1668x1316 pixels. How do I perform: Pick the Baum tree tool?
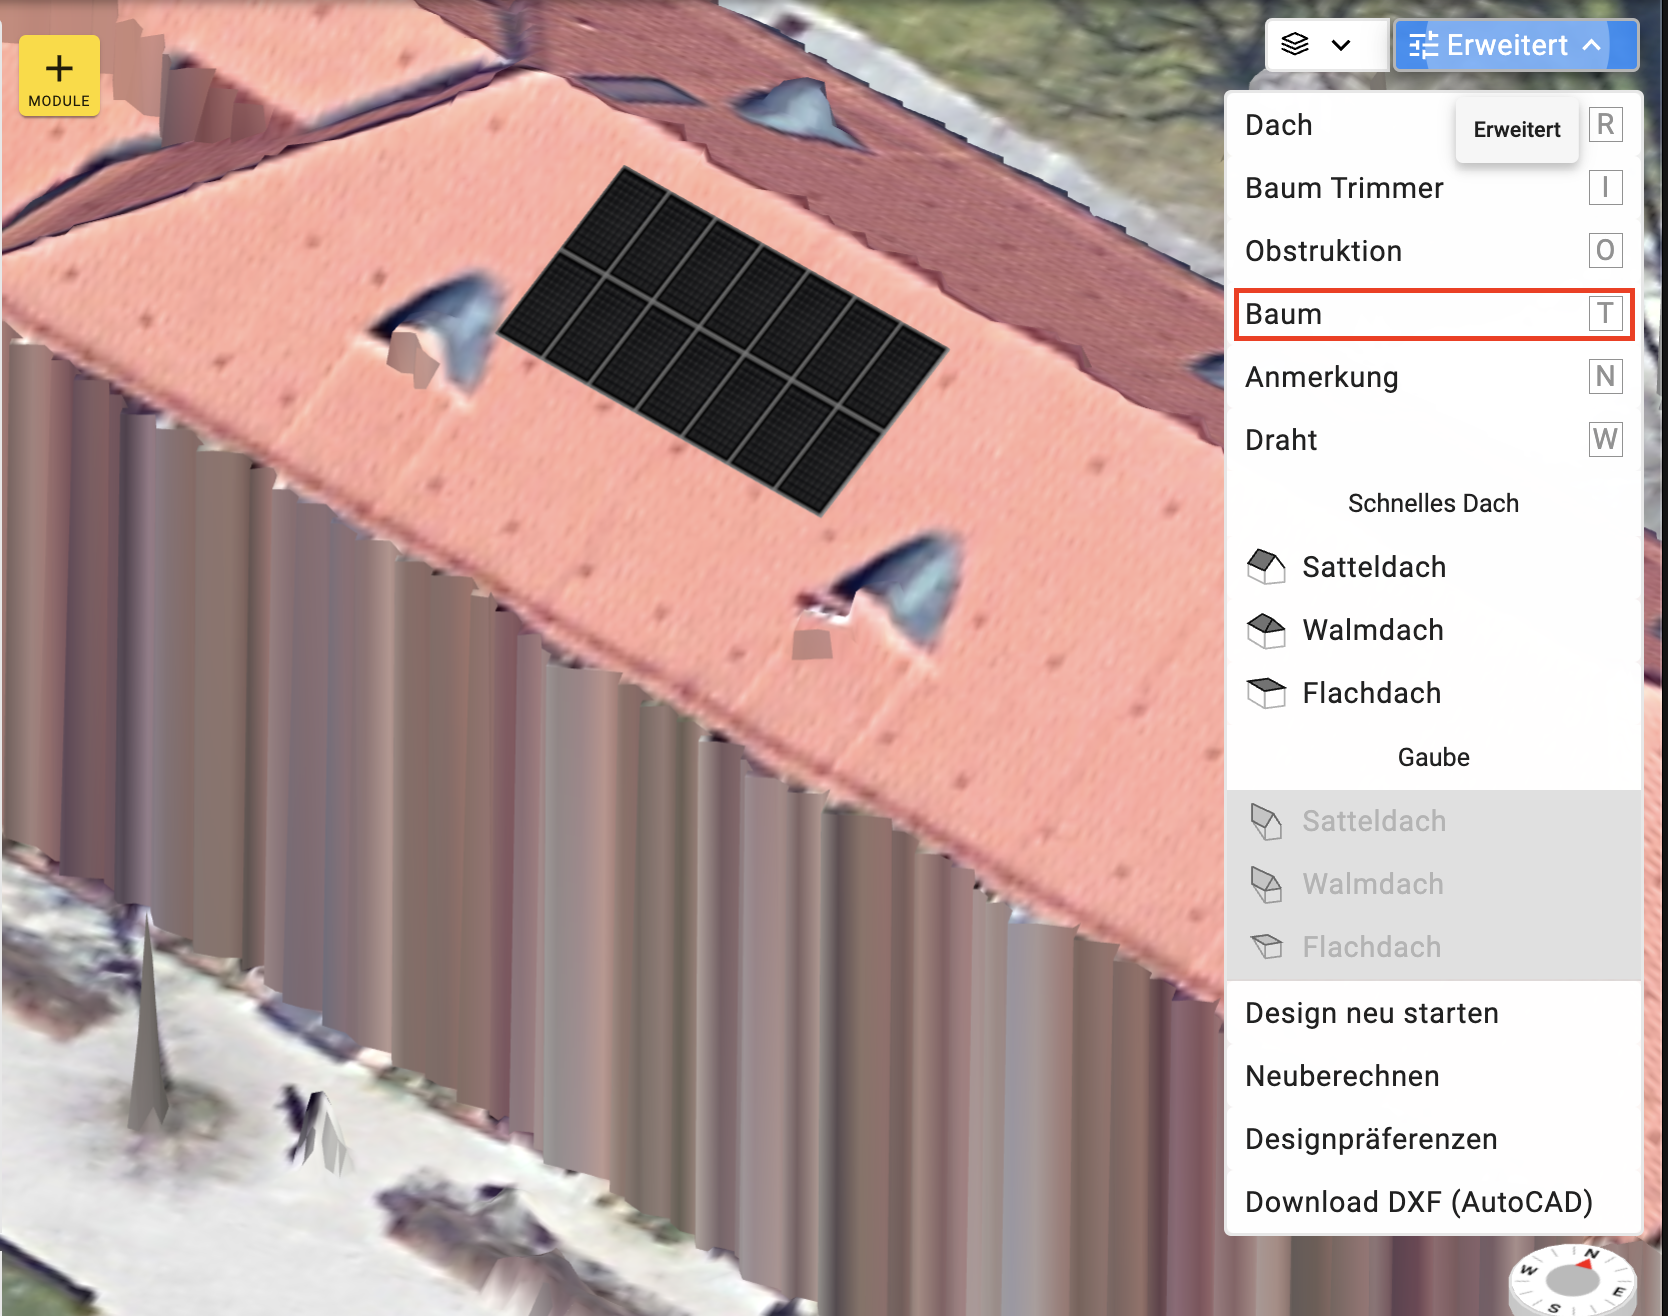tap(1433, 314)
